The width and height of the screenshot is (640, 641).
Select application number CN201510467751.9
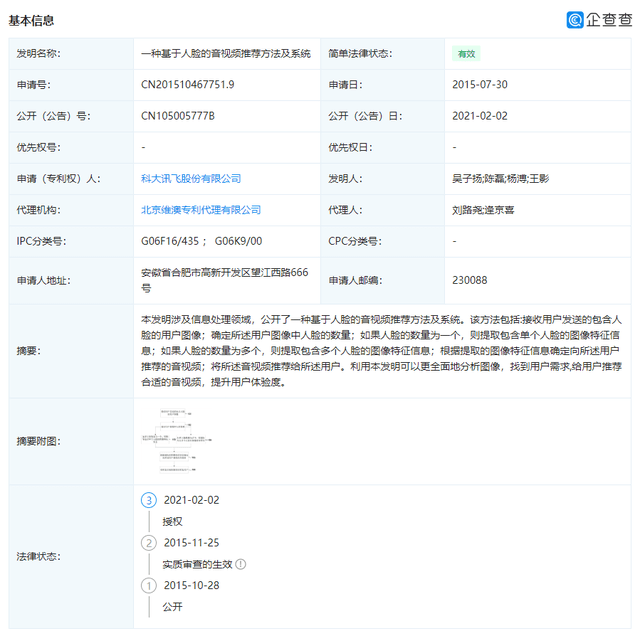click(188, 85)
